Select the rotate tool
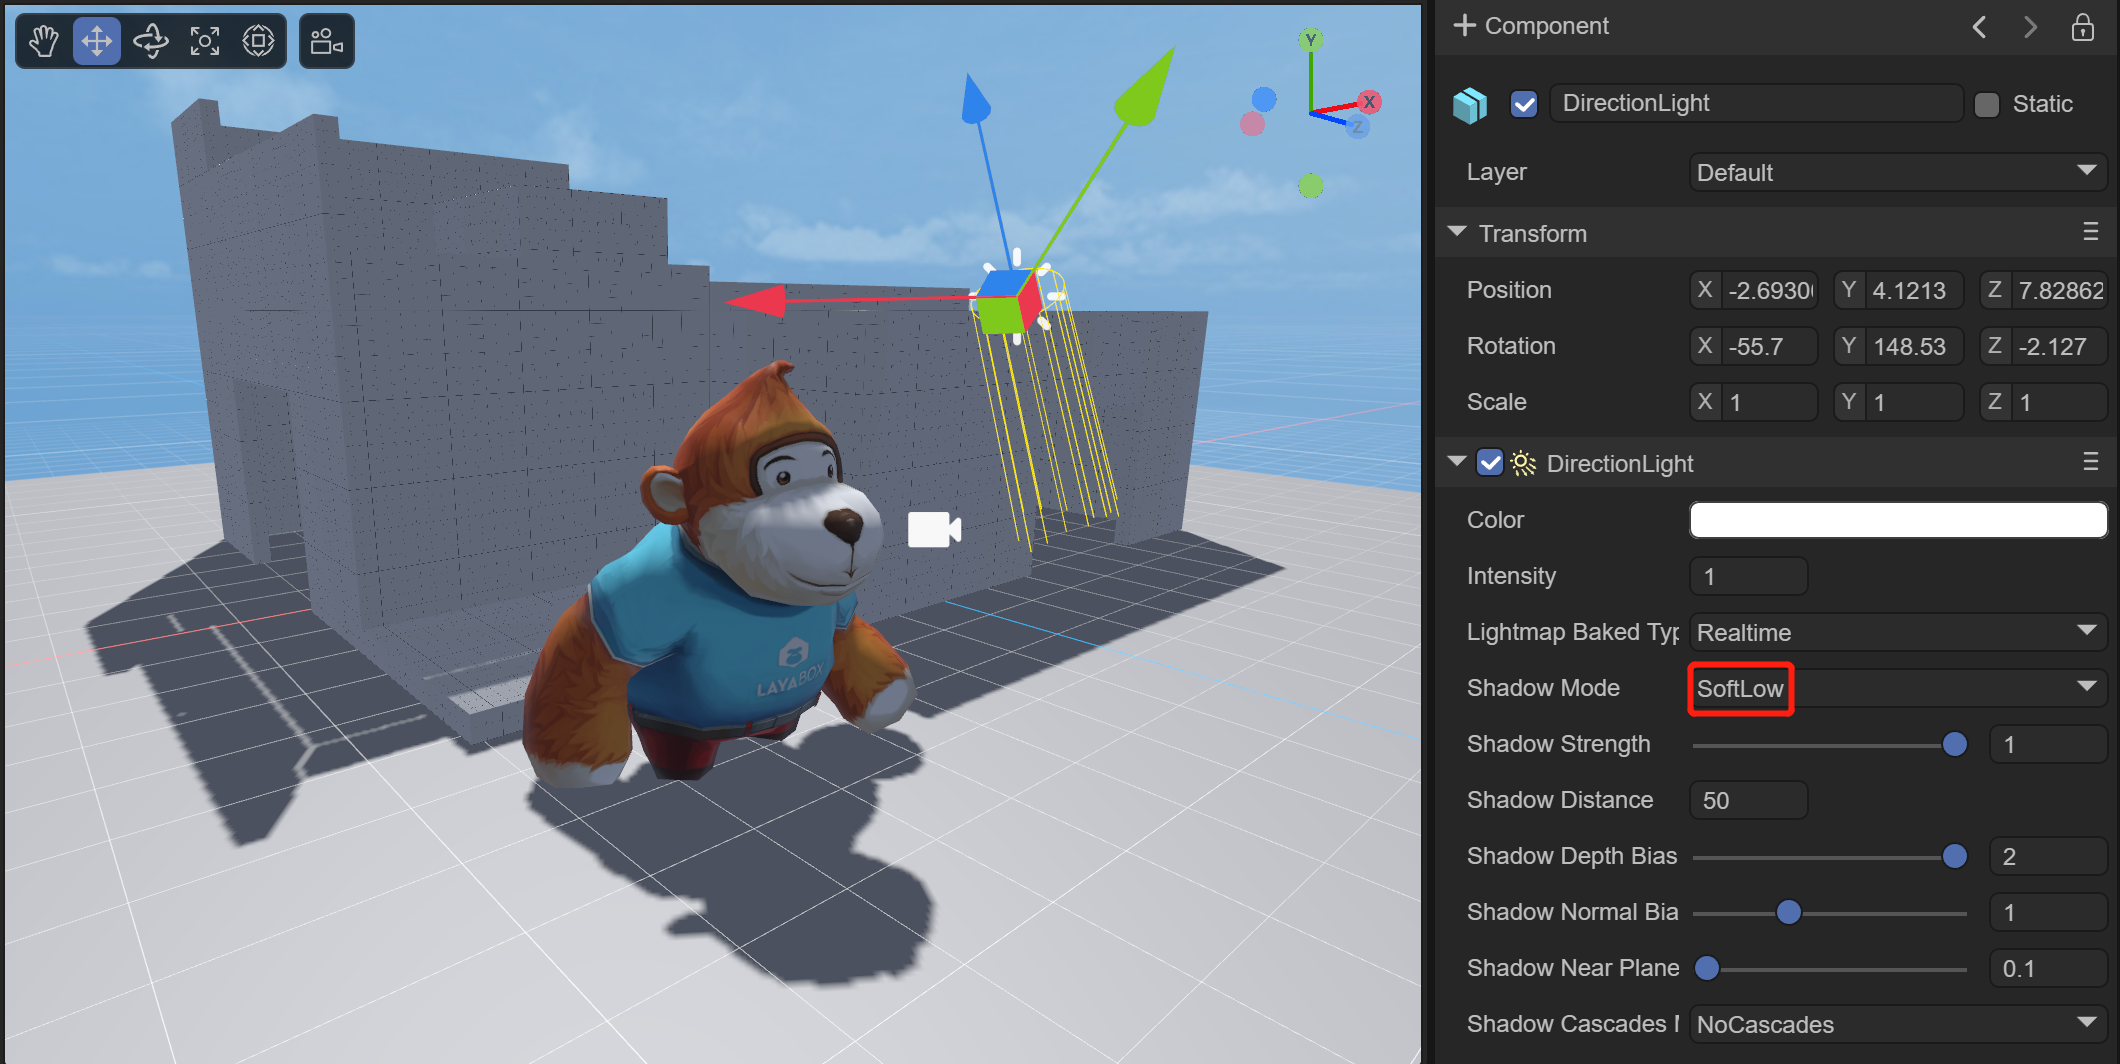 pos(151,41)
